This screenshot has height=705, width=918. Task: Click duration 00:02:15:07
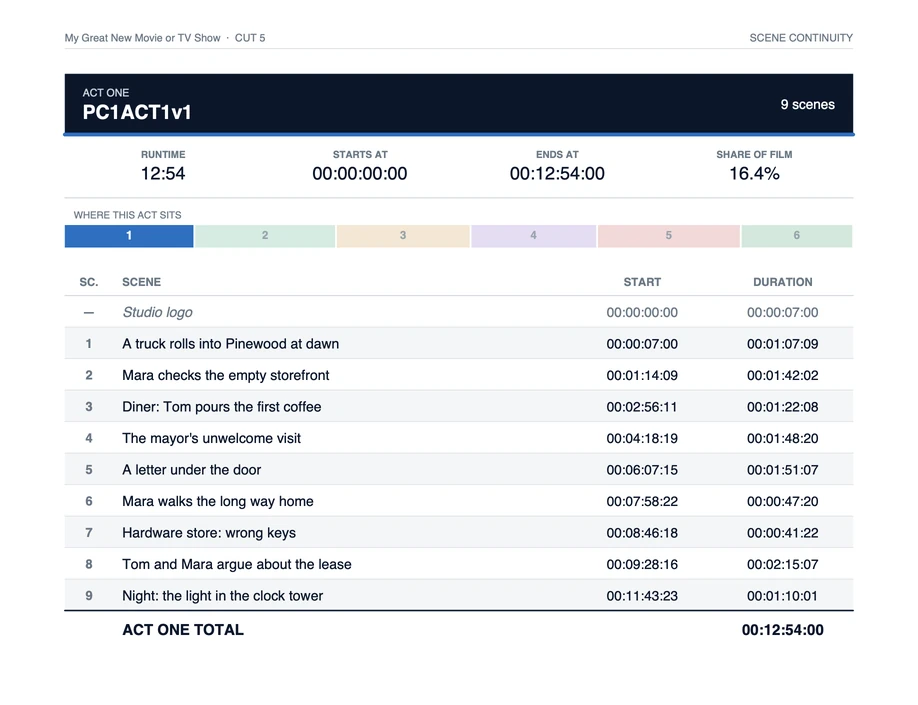click(x=783, y=564)
